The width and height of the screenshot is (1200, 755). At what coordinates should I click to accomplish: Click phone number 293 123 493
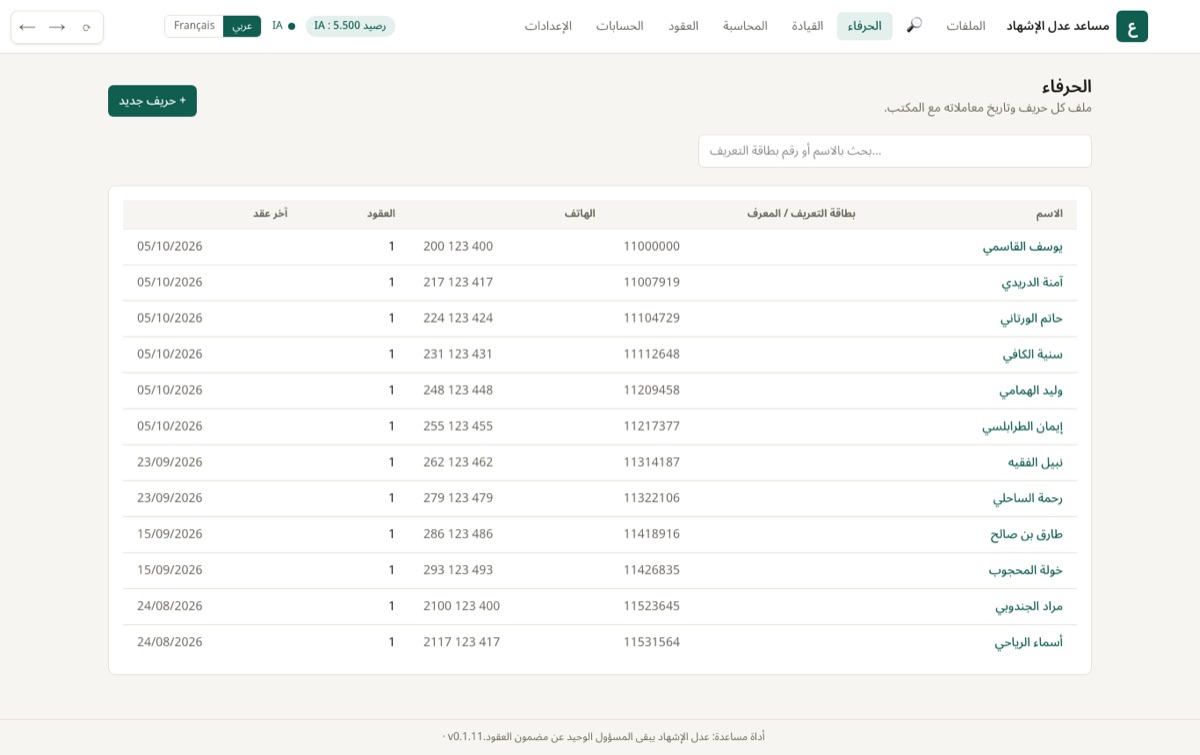pyautogui.click(x=458, y=570)
